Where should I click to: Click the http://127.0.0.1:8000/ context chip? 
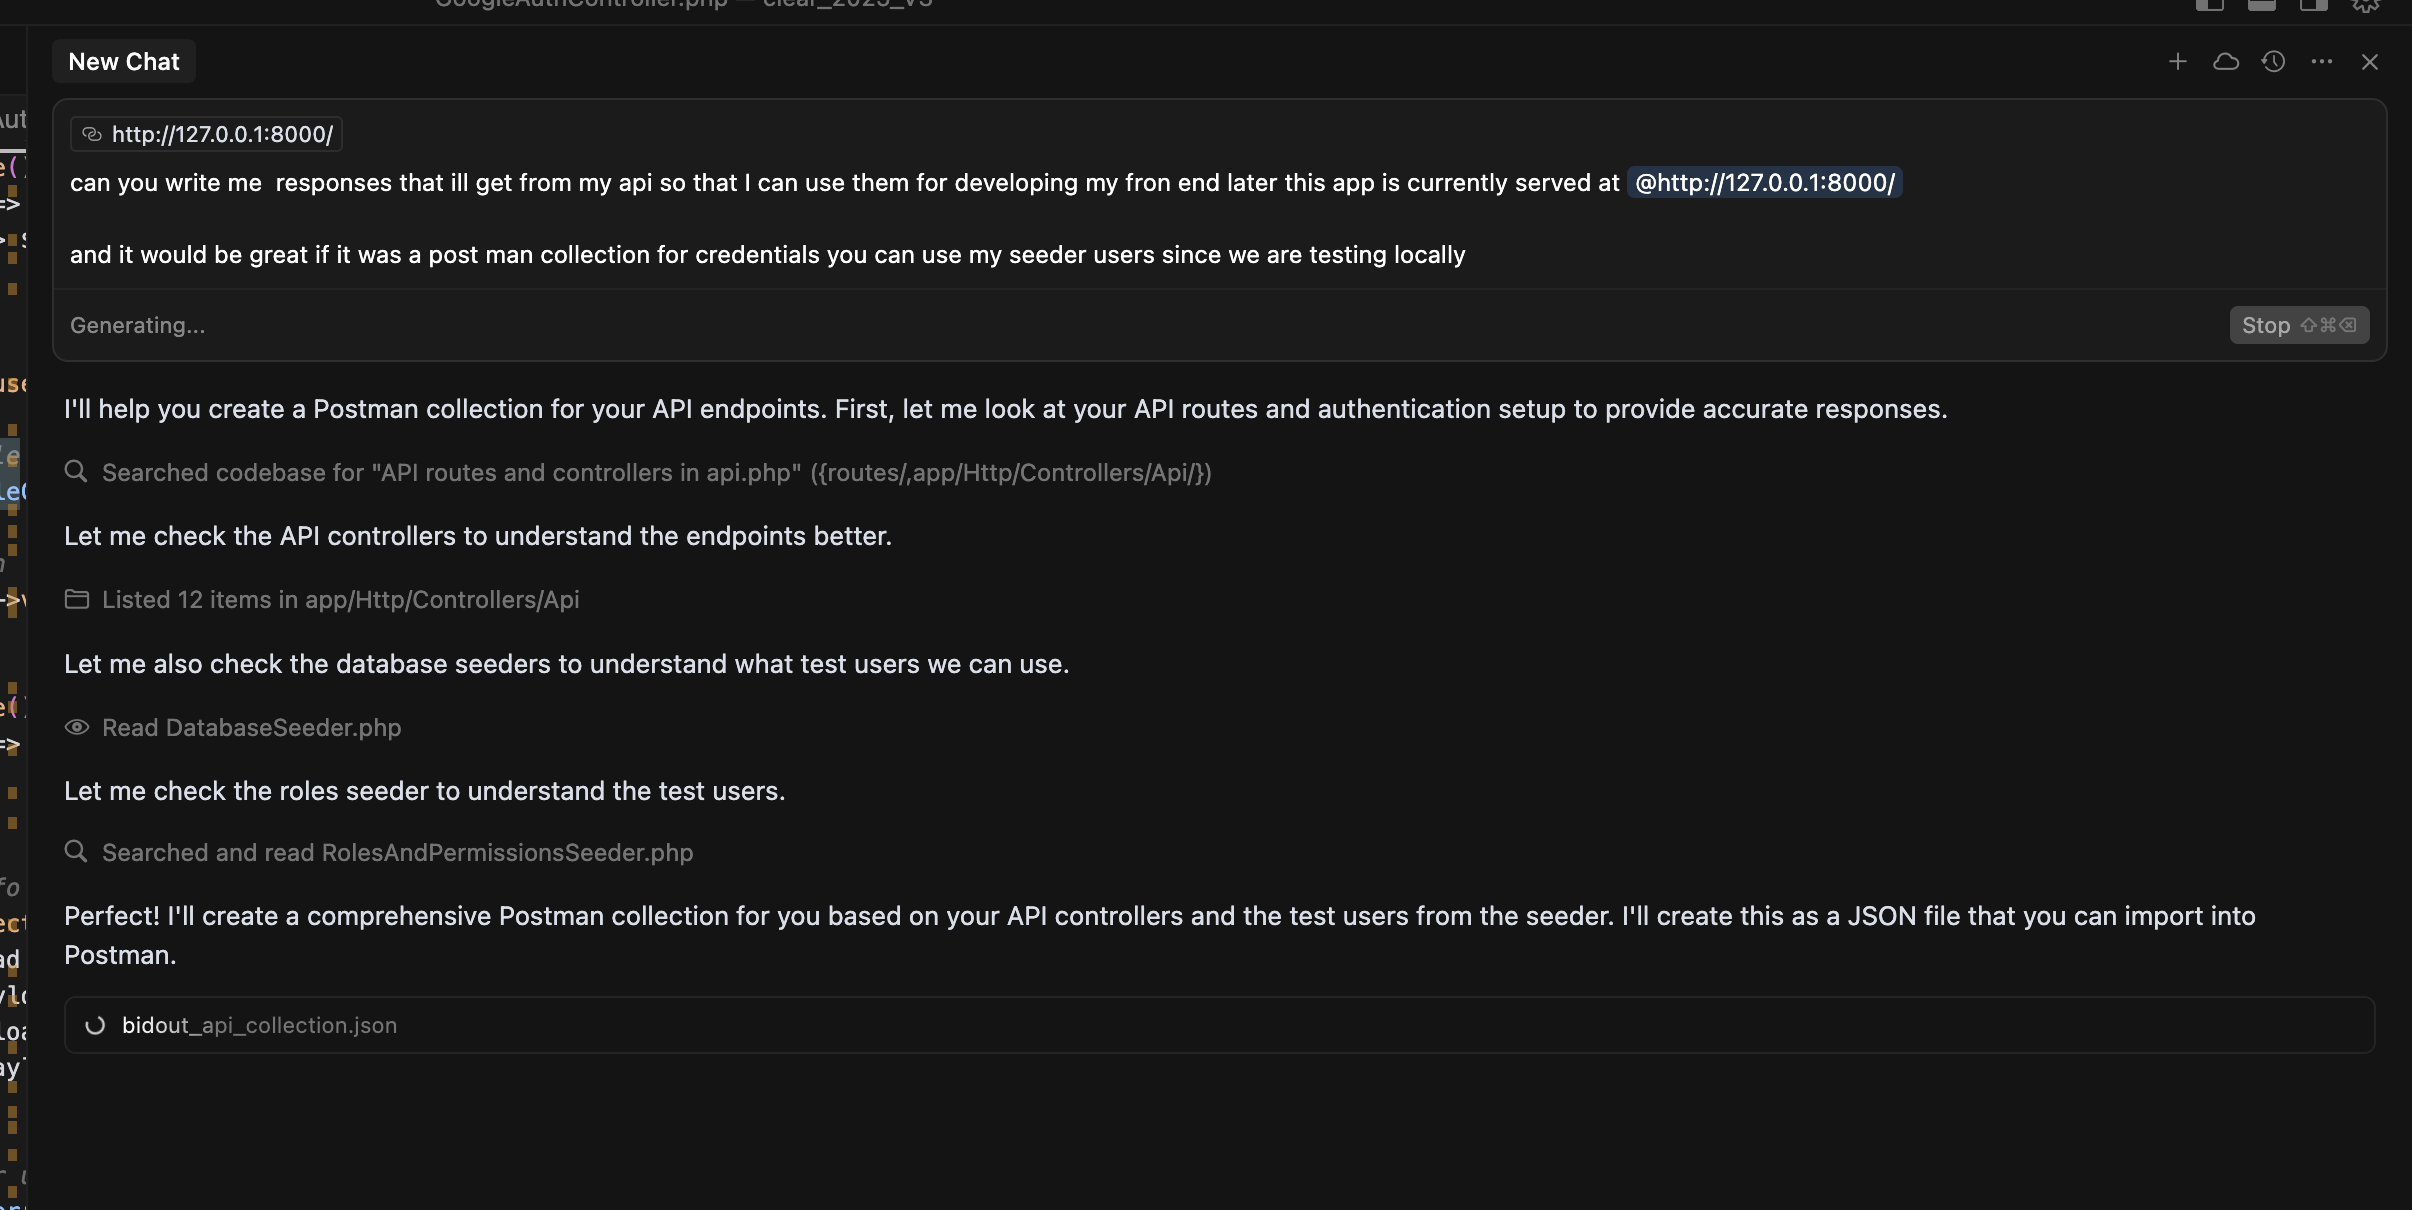[207, 134]
